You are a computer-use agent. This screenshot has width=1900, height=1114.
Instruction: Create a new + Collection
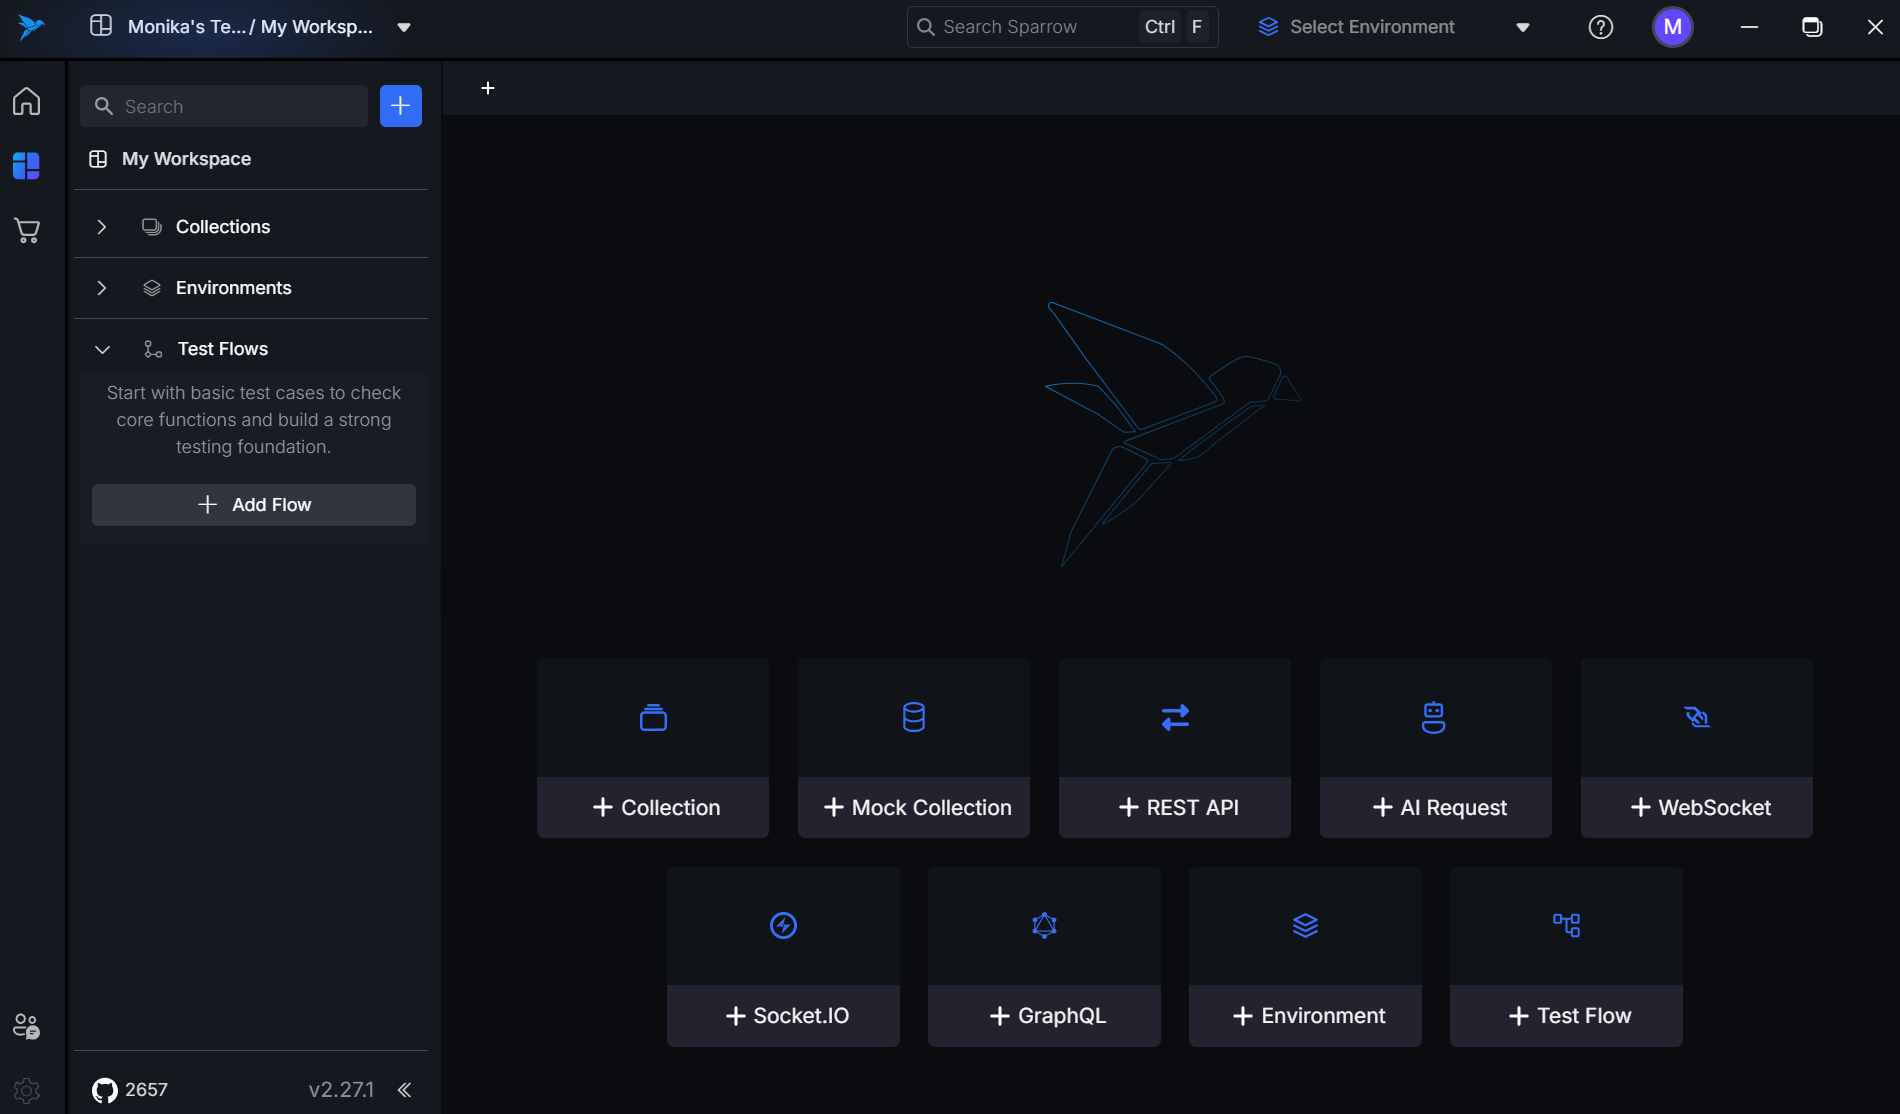tap(653, 807)
